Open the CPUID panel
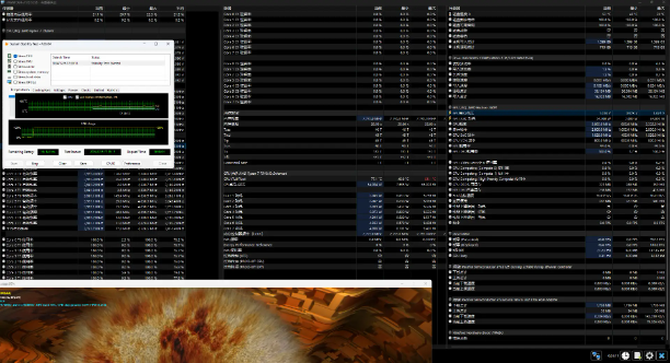 [111, 164]
